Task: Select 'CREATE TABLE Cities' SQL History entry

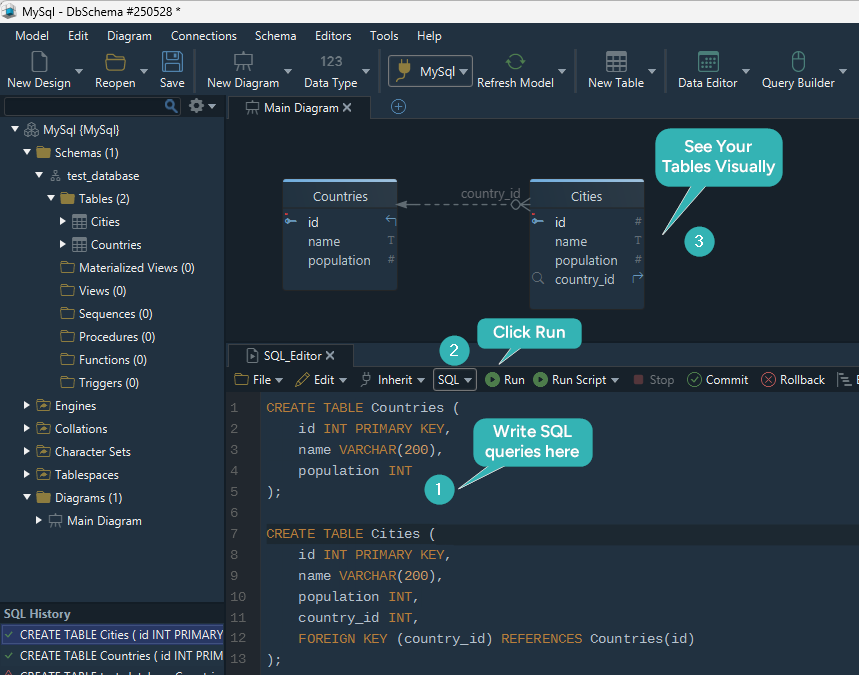Action: point(112,634)
